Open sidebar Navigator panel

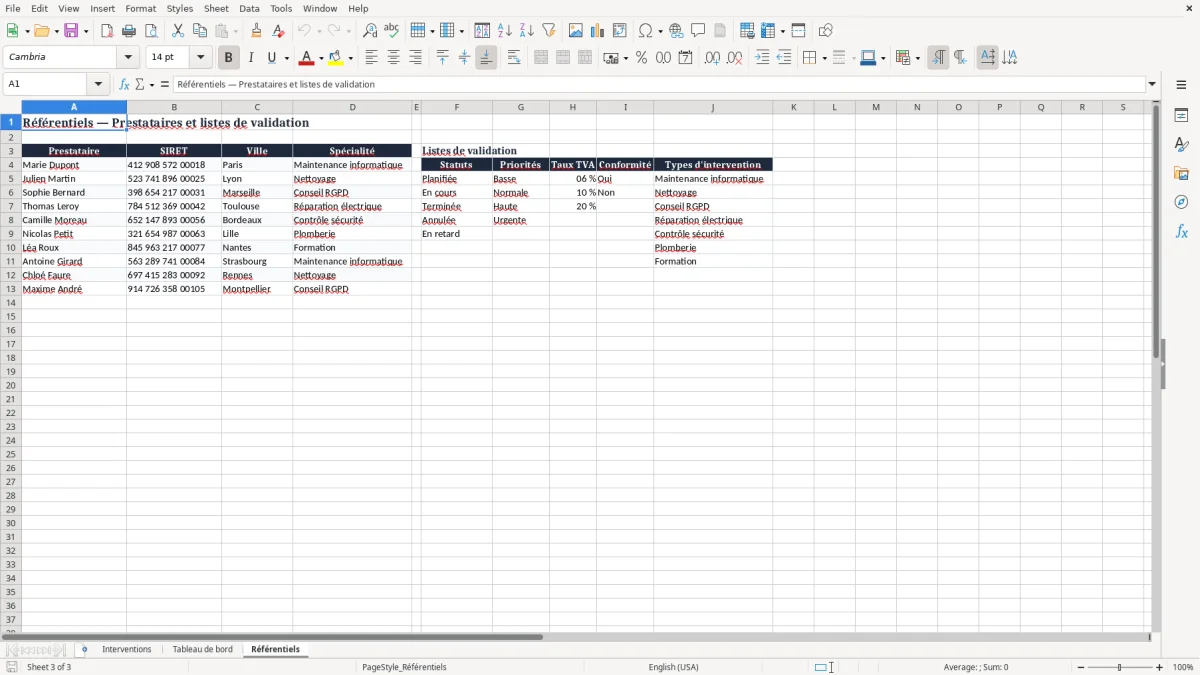1181,202
